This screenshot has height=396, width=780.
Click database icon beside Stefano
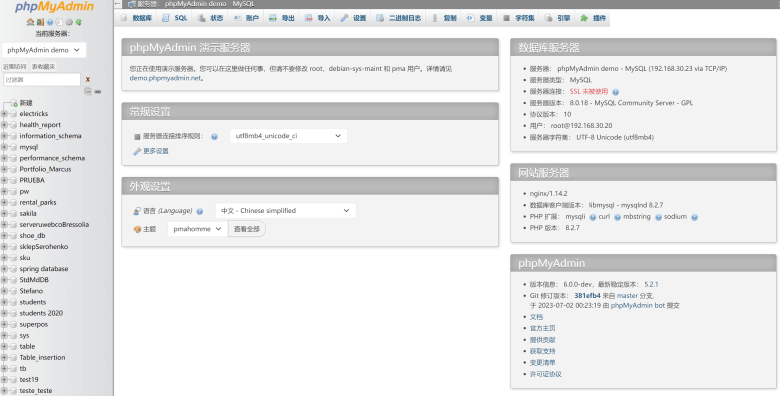[13, 291]
